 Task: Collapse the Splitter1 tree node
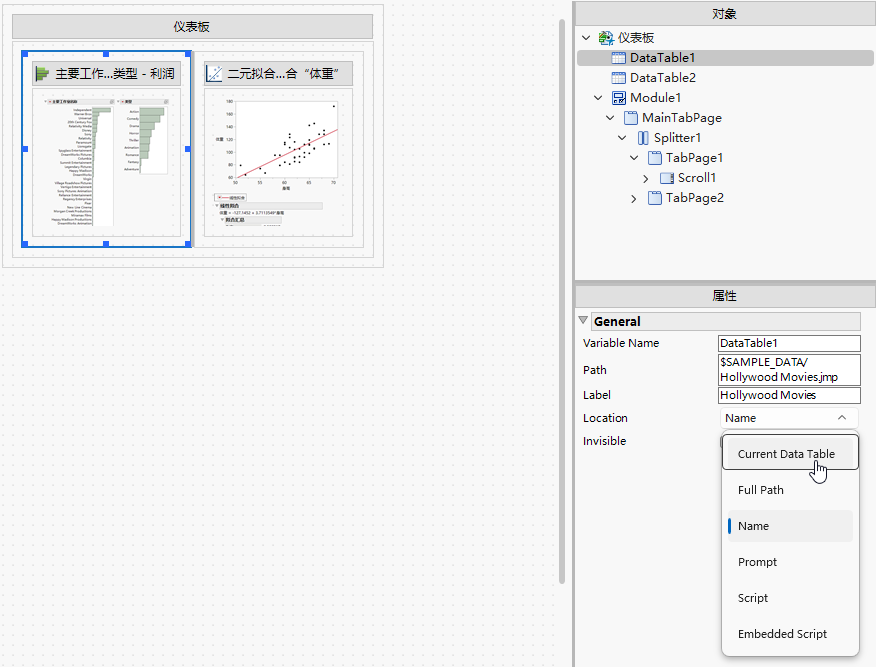622,138
